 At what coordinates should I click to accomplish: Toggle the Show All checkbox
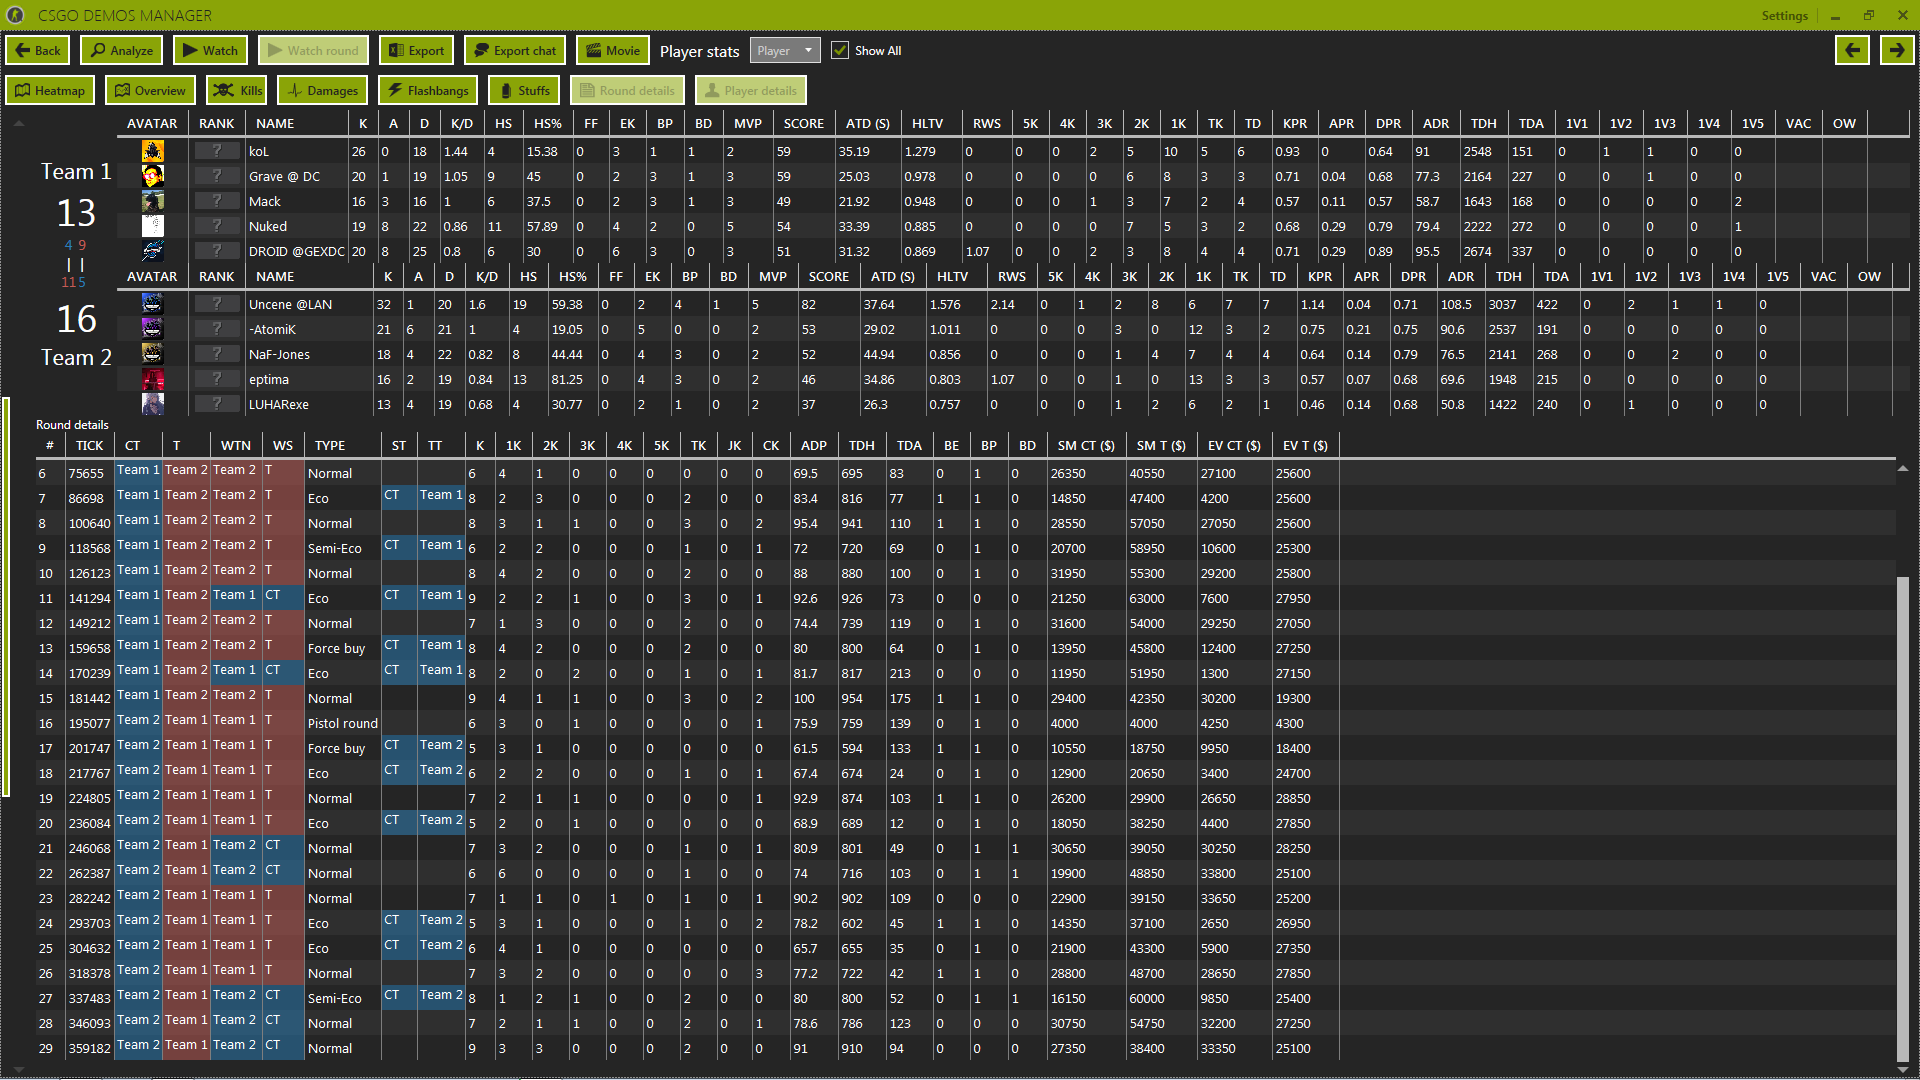coord(840,51)
